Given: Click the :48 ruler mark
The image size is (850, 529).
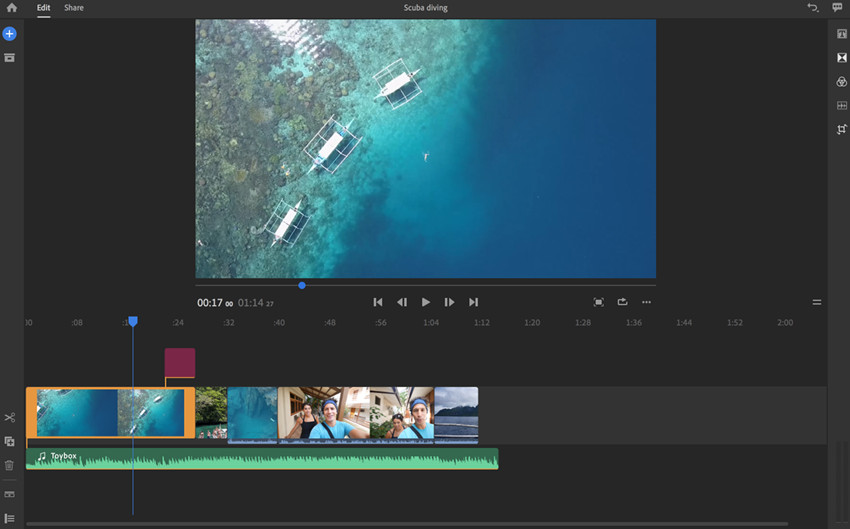Looking at the screenshot, I should (x=330, y=322).
